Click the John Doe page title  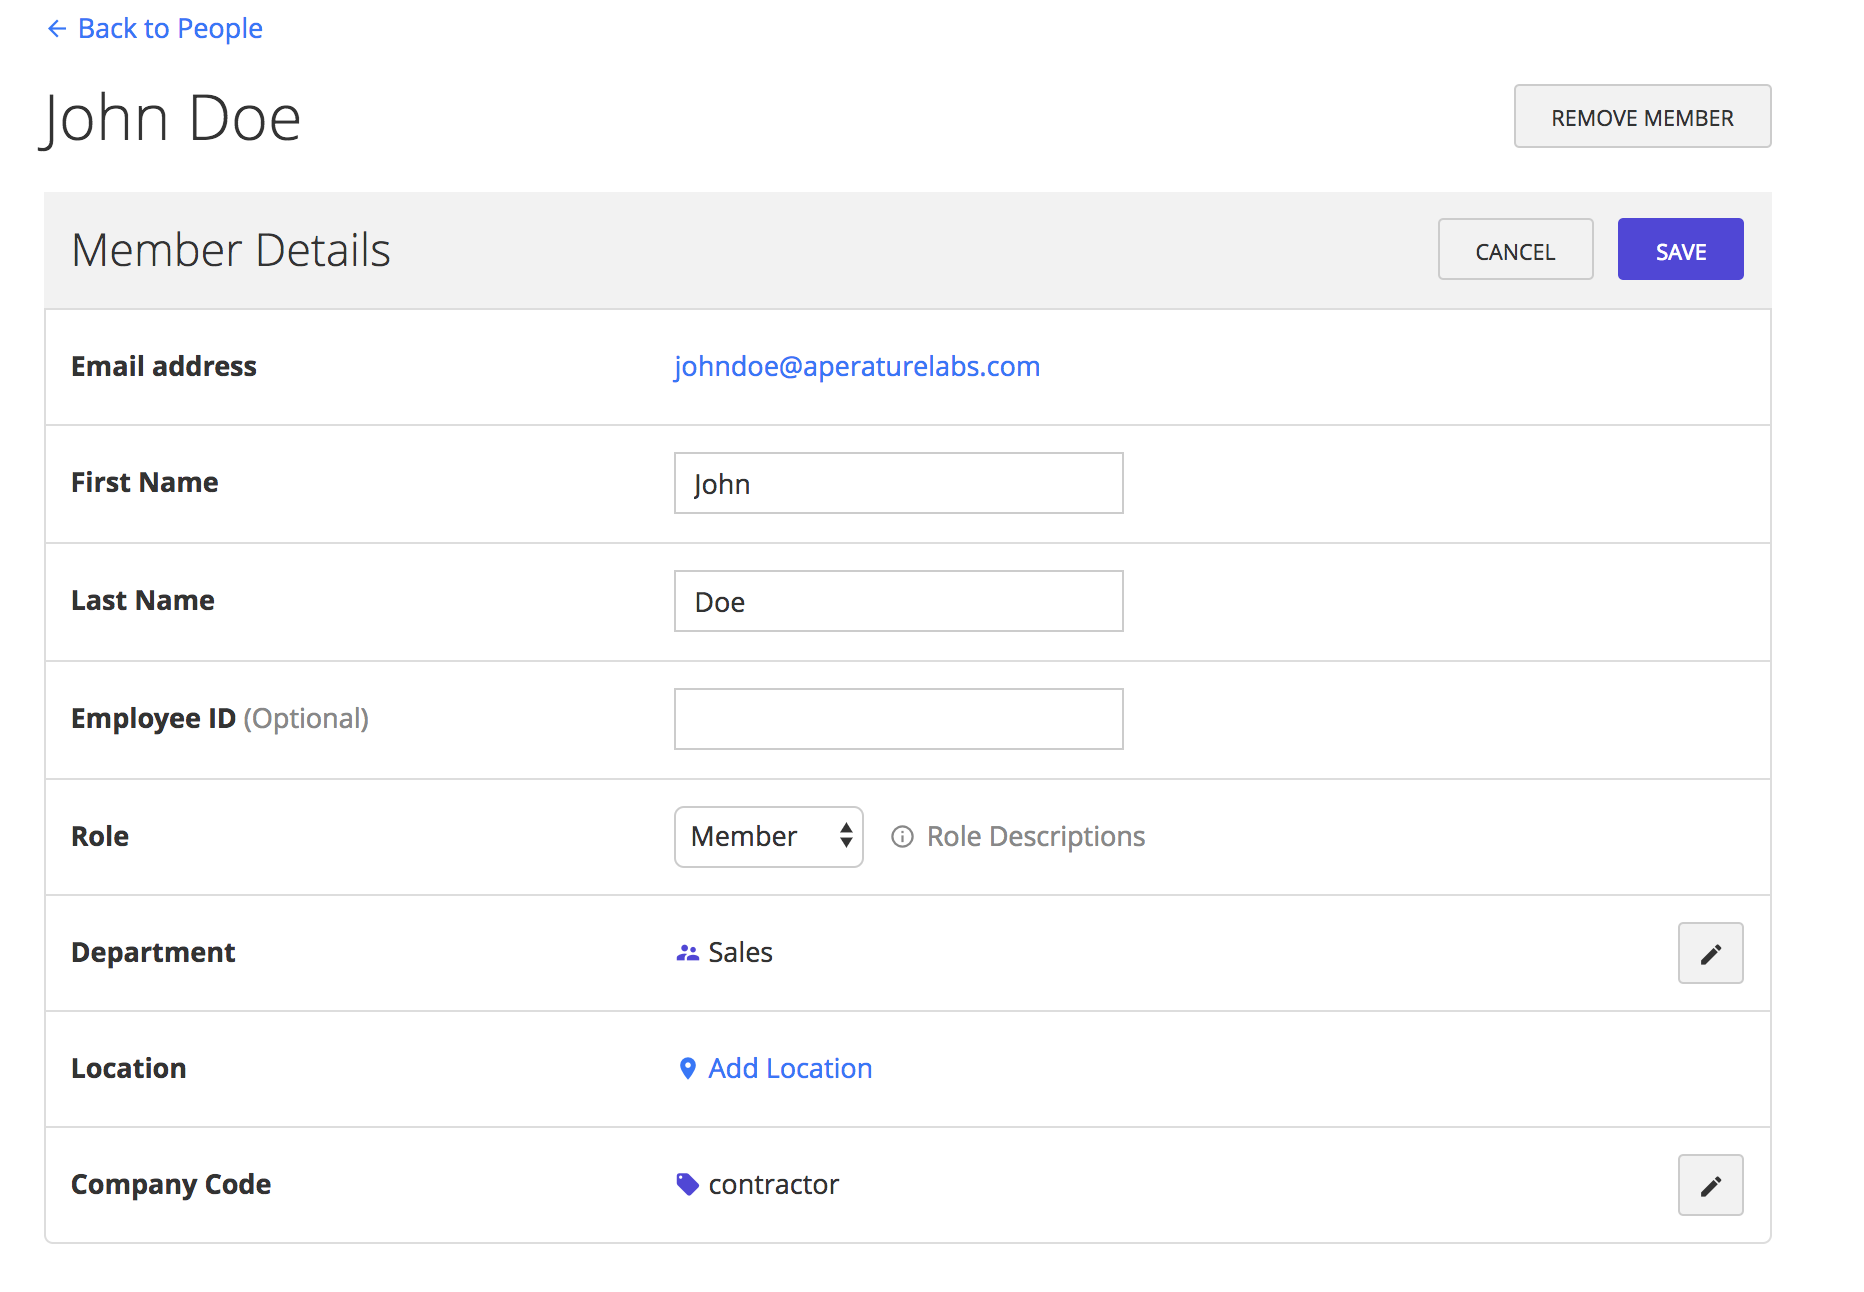coord(171,118)
